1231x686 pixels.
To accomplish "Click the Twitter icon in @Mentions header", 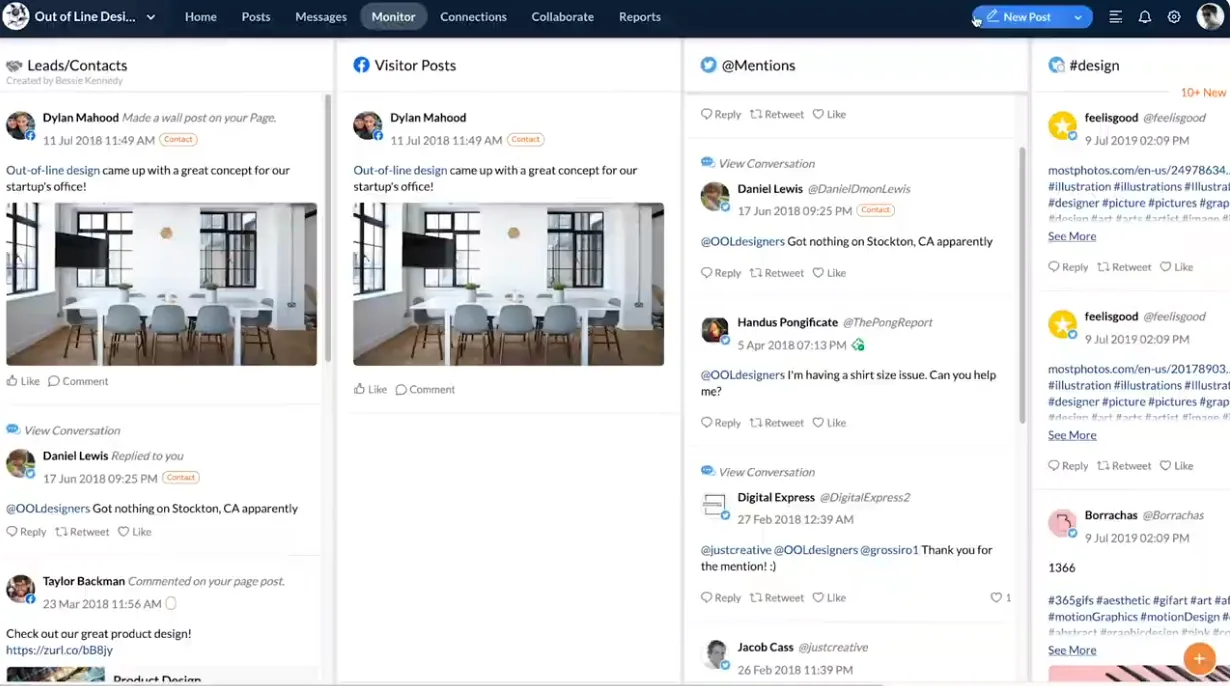I will [x=708, y=65].
